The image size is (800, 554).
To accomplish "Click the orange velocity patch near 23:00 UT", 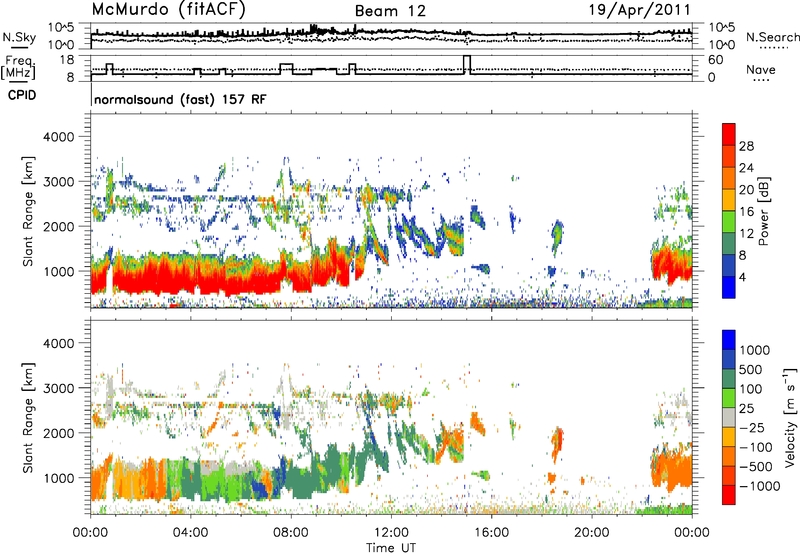I will point(671,468).
